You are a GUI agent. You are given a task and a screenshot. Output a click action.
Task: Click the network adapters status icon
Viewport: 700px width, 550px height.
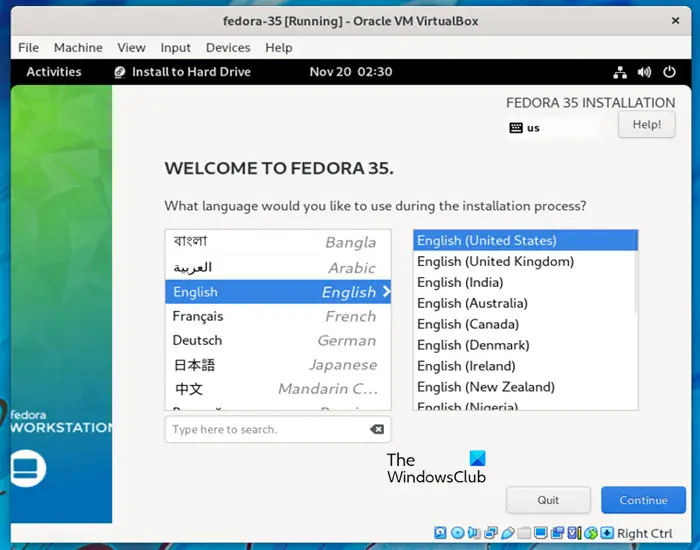[x=491, y=533]
